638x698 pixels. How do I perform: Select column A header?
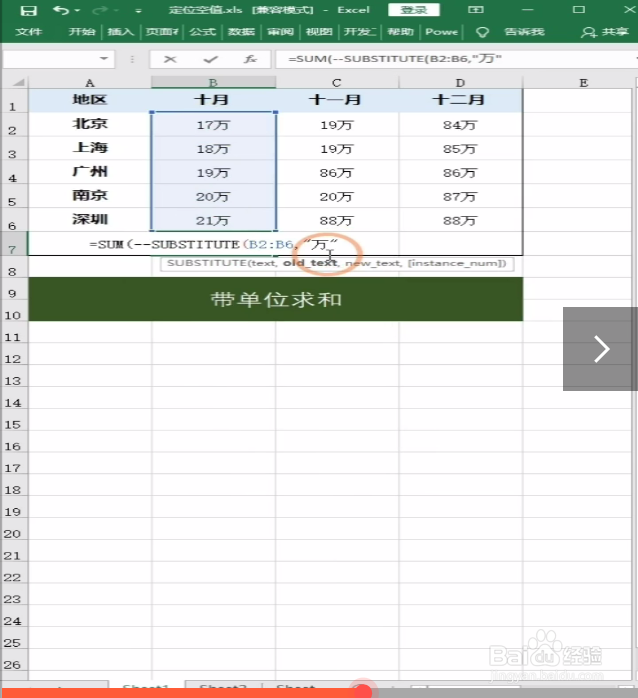tap(90, 82)
